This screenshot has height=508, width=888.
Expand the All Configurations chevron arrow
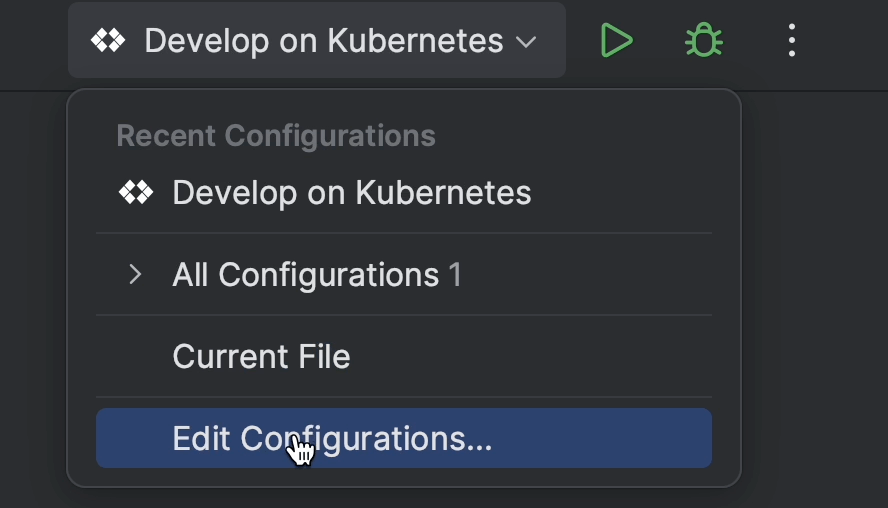[136, 274]
